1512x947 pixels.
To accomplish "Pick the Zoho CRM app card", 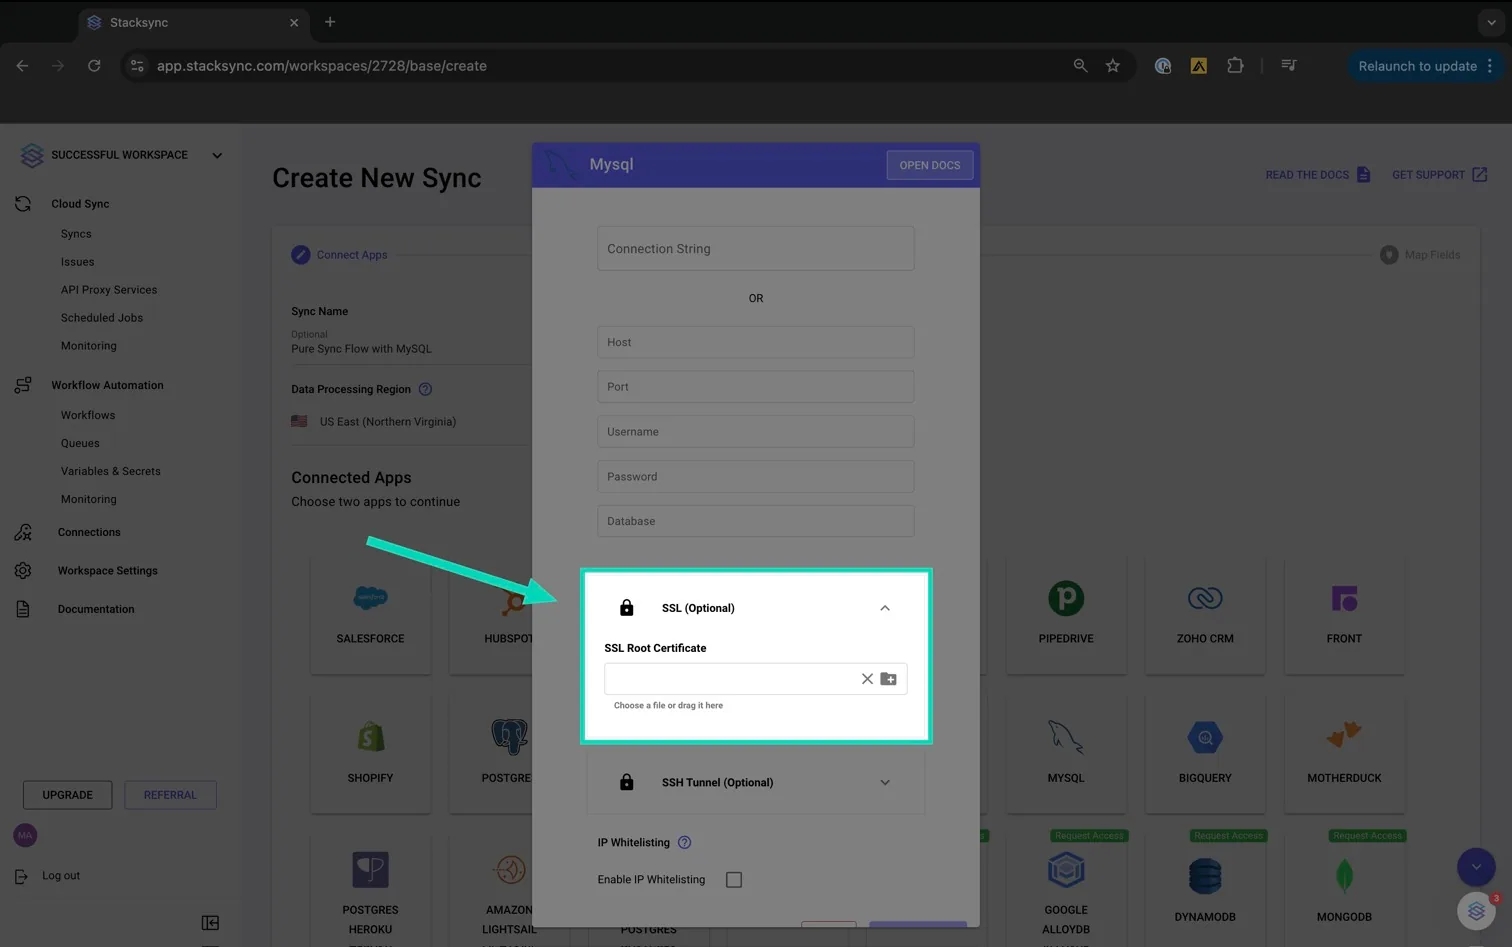I will 1205,614.
